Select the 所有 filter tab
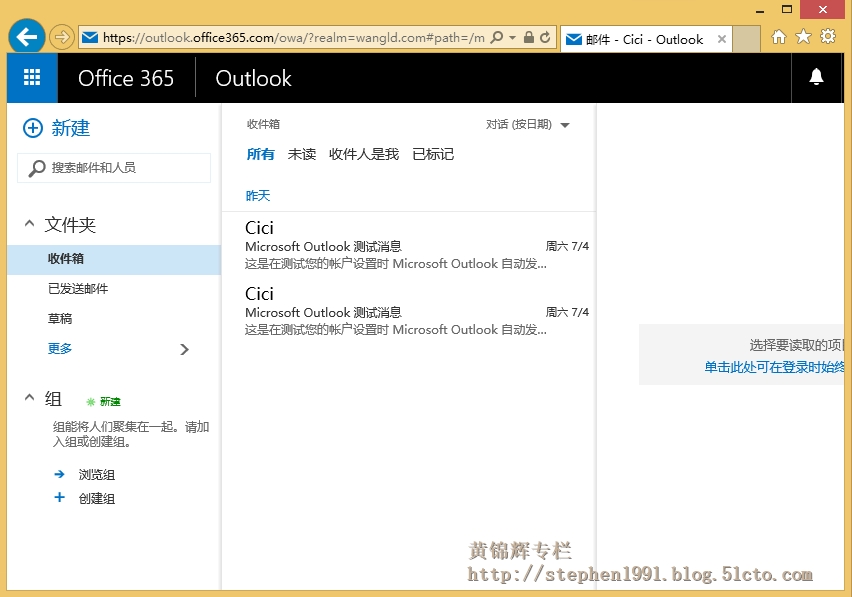 click(261, 154)
